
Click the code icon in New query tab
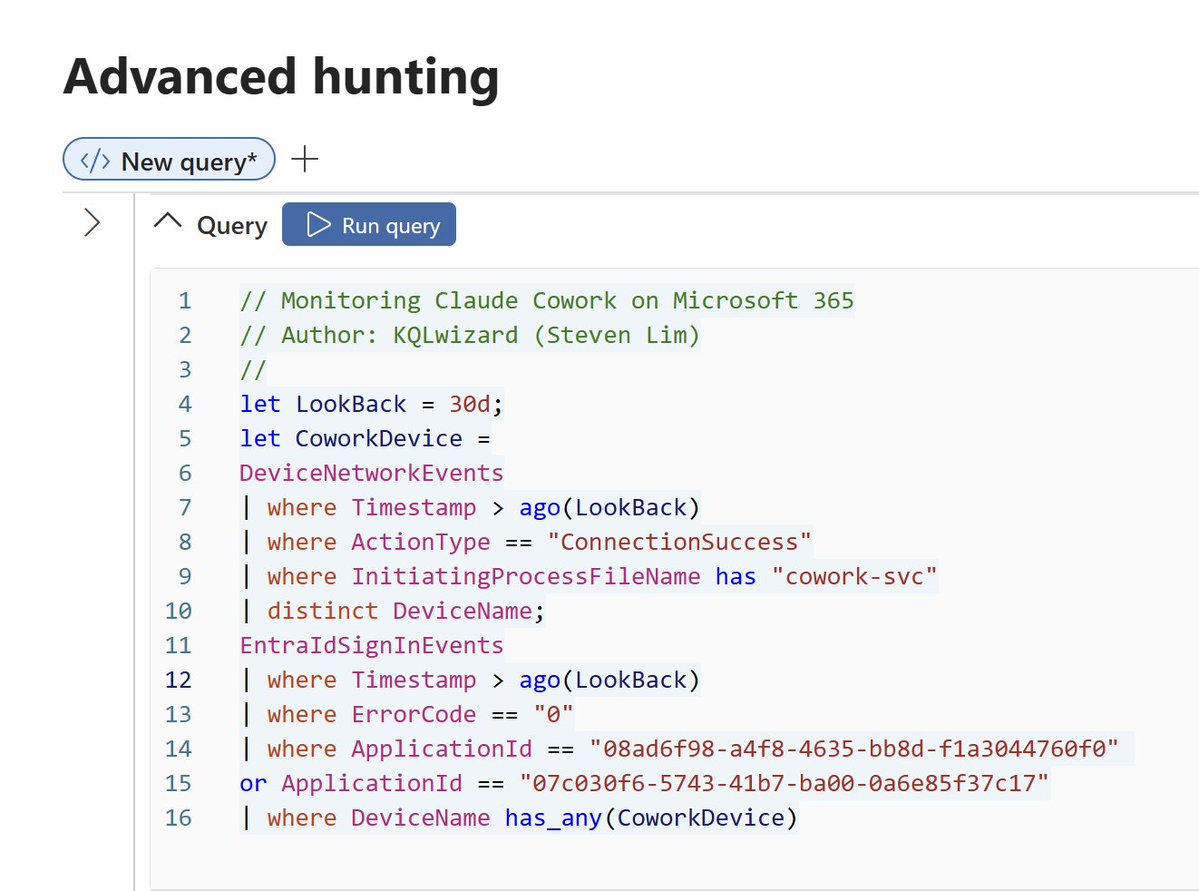coord(96,161)
